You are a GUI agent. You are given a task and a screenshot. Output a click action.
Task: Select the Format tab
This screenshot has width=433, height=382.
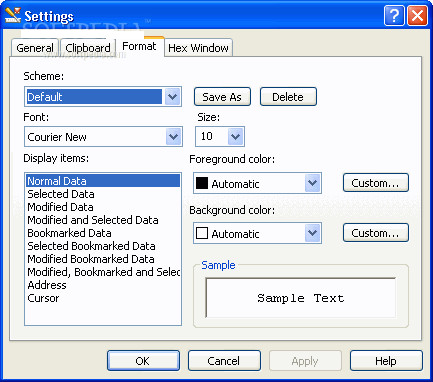[139, 46]
